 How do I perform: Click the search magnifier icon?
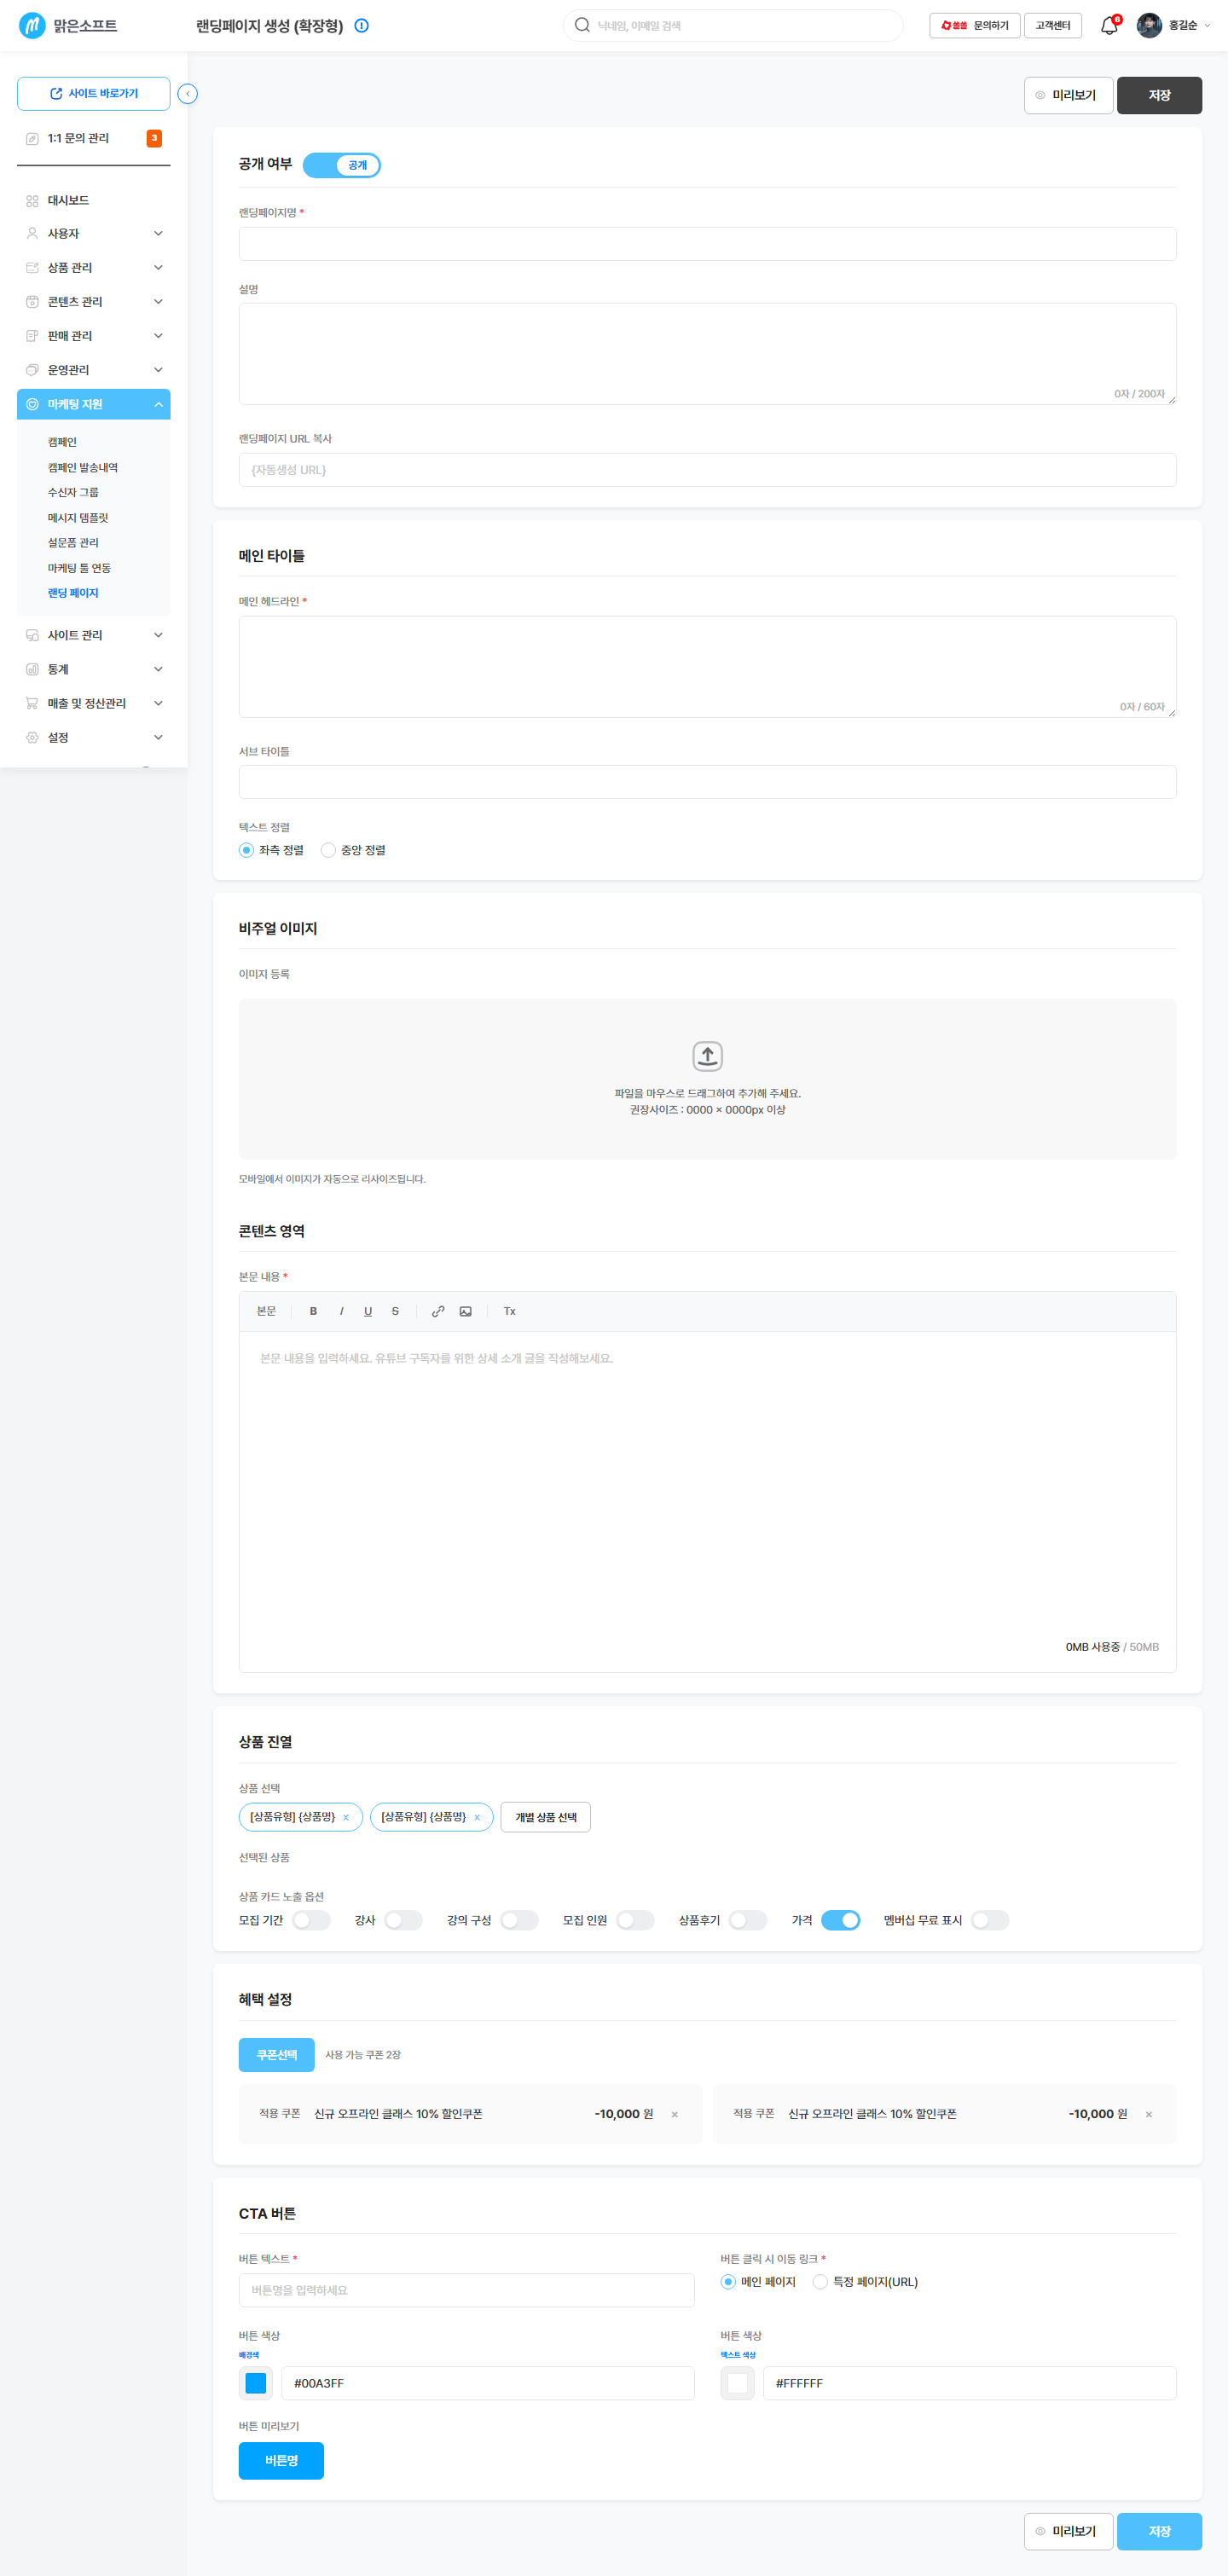click(x=582, y=25)
